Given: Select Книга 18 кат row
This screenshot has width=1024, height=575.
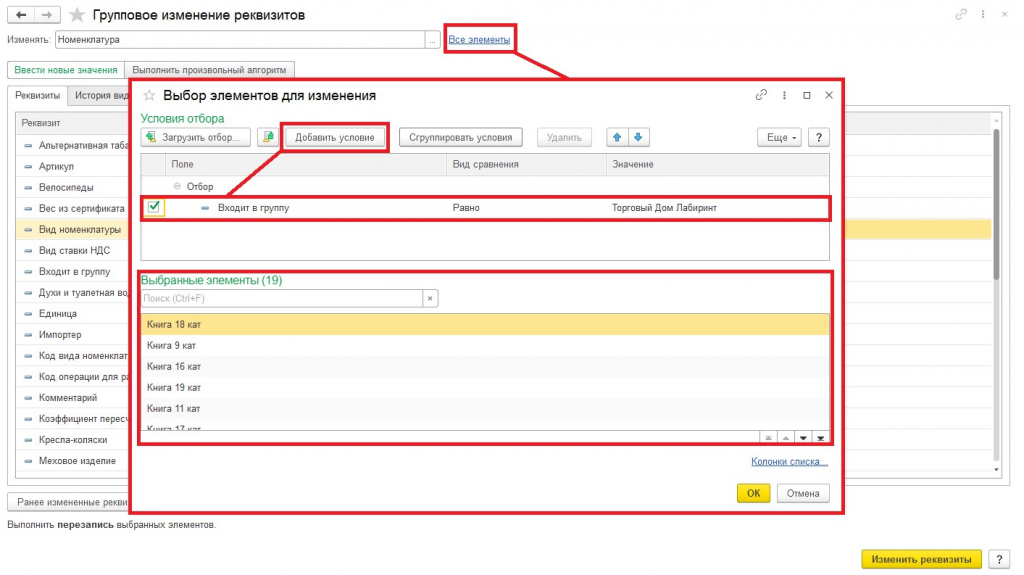Looking at the screenshot, I should 485,324.
